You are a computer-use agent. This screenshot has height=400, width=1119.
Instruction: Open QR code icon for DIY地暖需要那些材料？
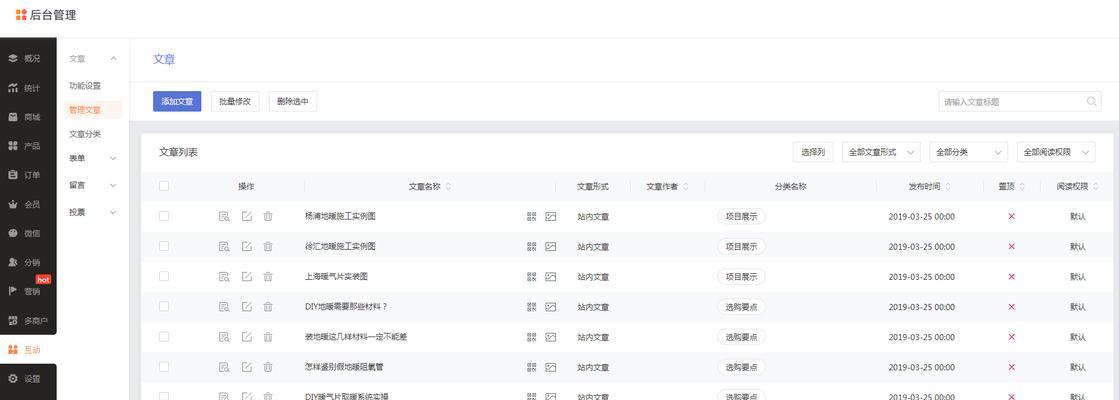coord(532,307)
